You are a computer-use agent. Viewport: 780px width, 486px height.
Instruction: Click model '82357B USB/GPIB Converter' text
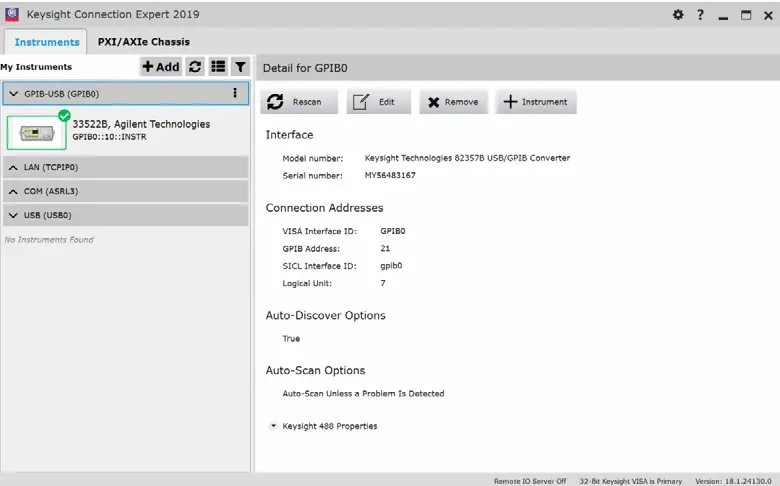(512, 158)
